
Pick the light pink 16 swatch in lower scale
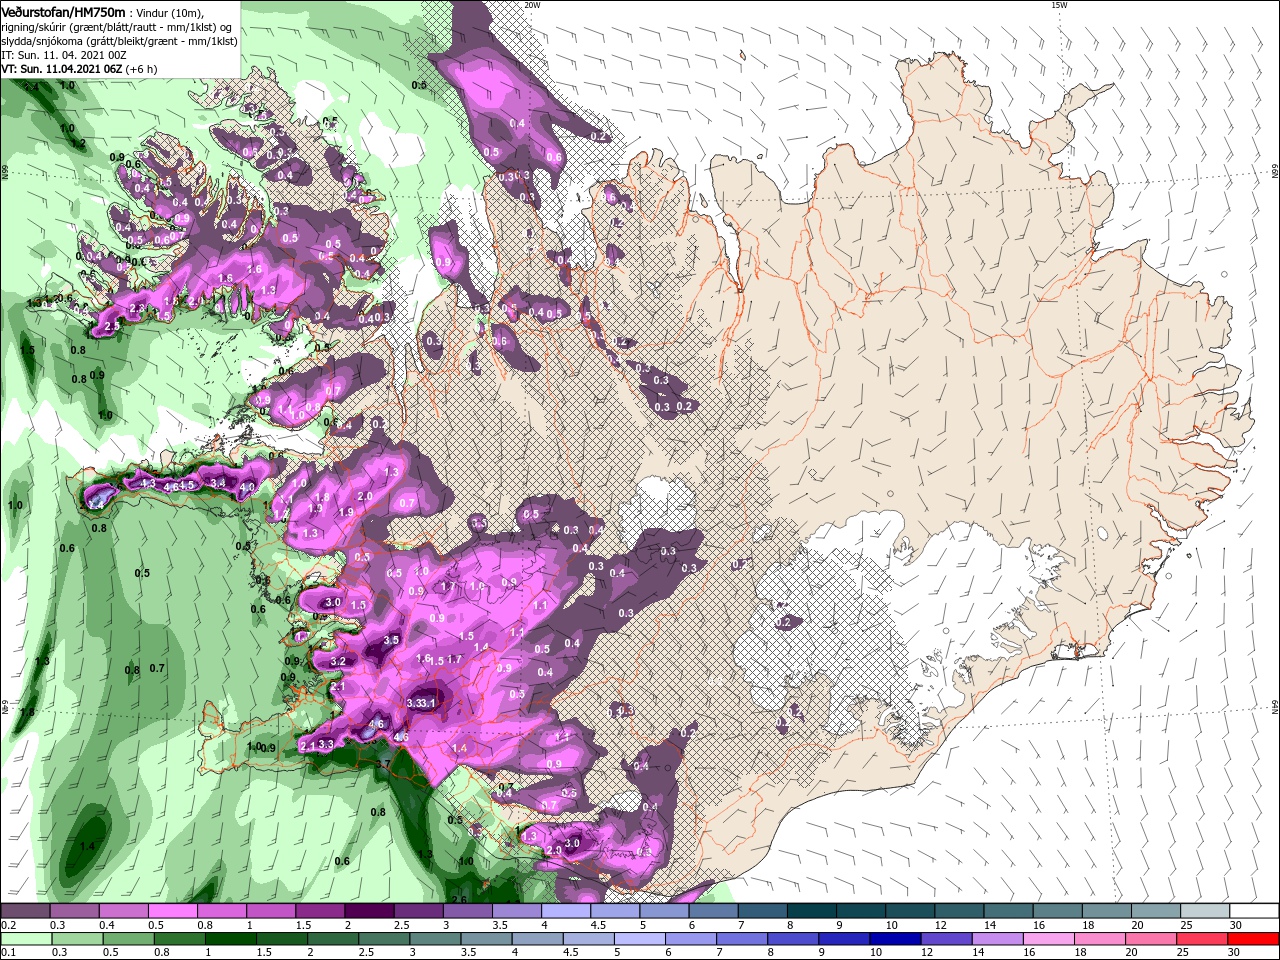pos(1049,939)
